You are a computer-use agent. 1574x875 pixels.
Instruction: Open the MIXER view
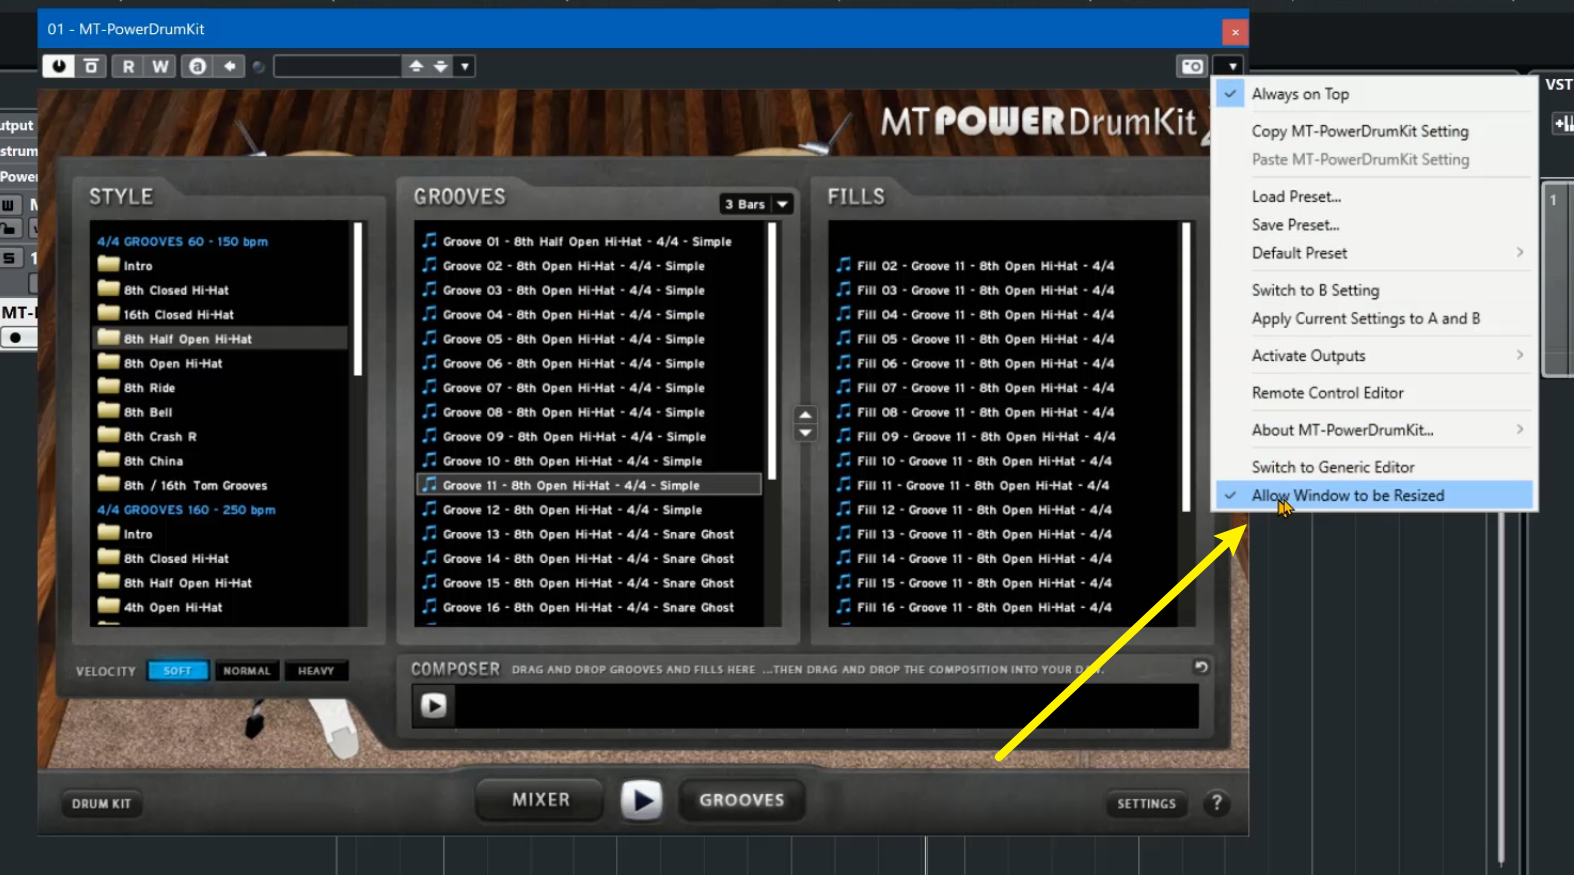coord(541,800)
